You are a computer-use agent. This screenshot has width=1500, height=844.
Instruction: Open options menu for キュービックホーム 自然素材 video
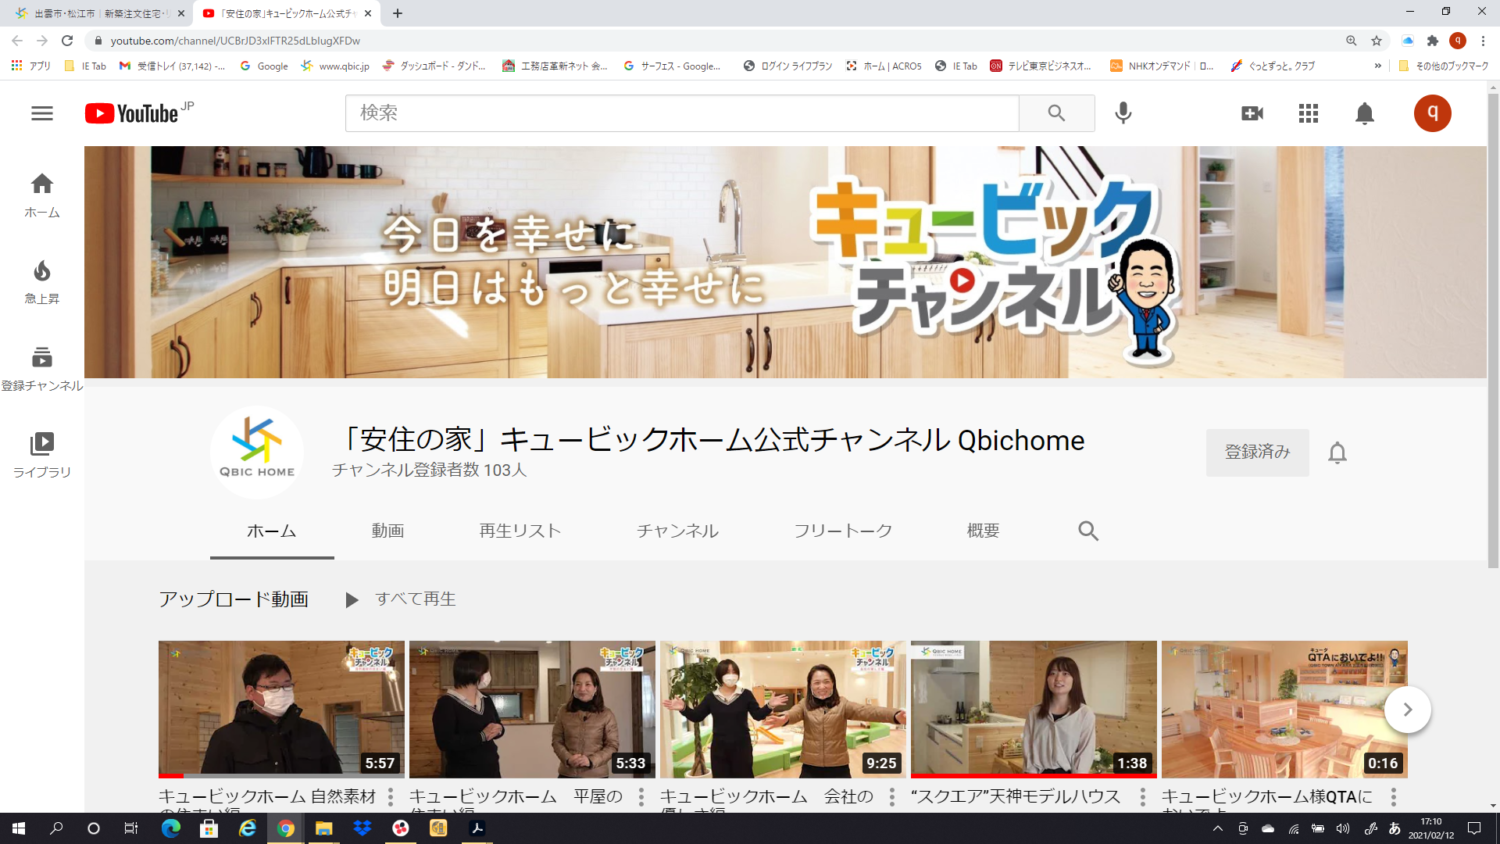pos(391,797)
